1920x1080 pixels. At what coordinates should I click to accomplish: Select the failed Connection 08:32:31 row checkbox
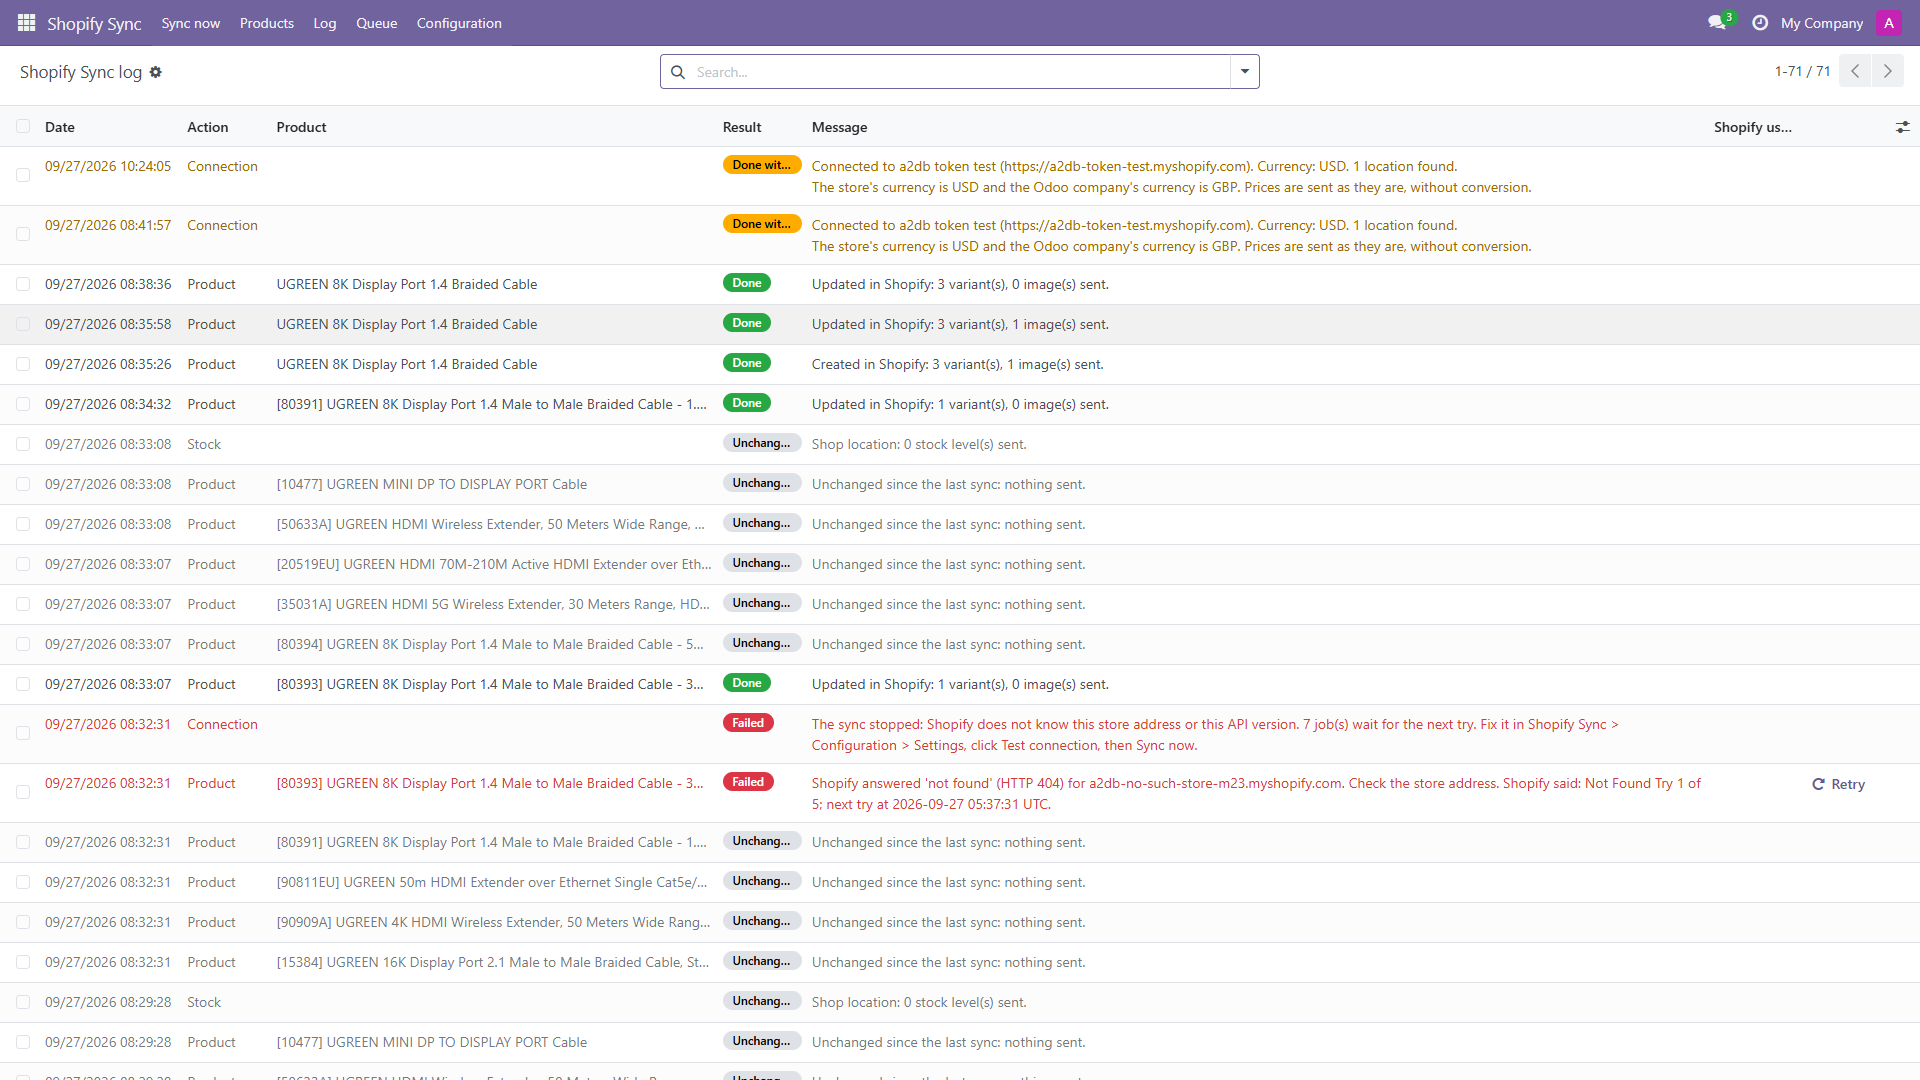(23, 733)
